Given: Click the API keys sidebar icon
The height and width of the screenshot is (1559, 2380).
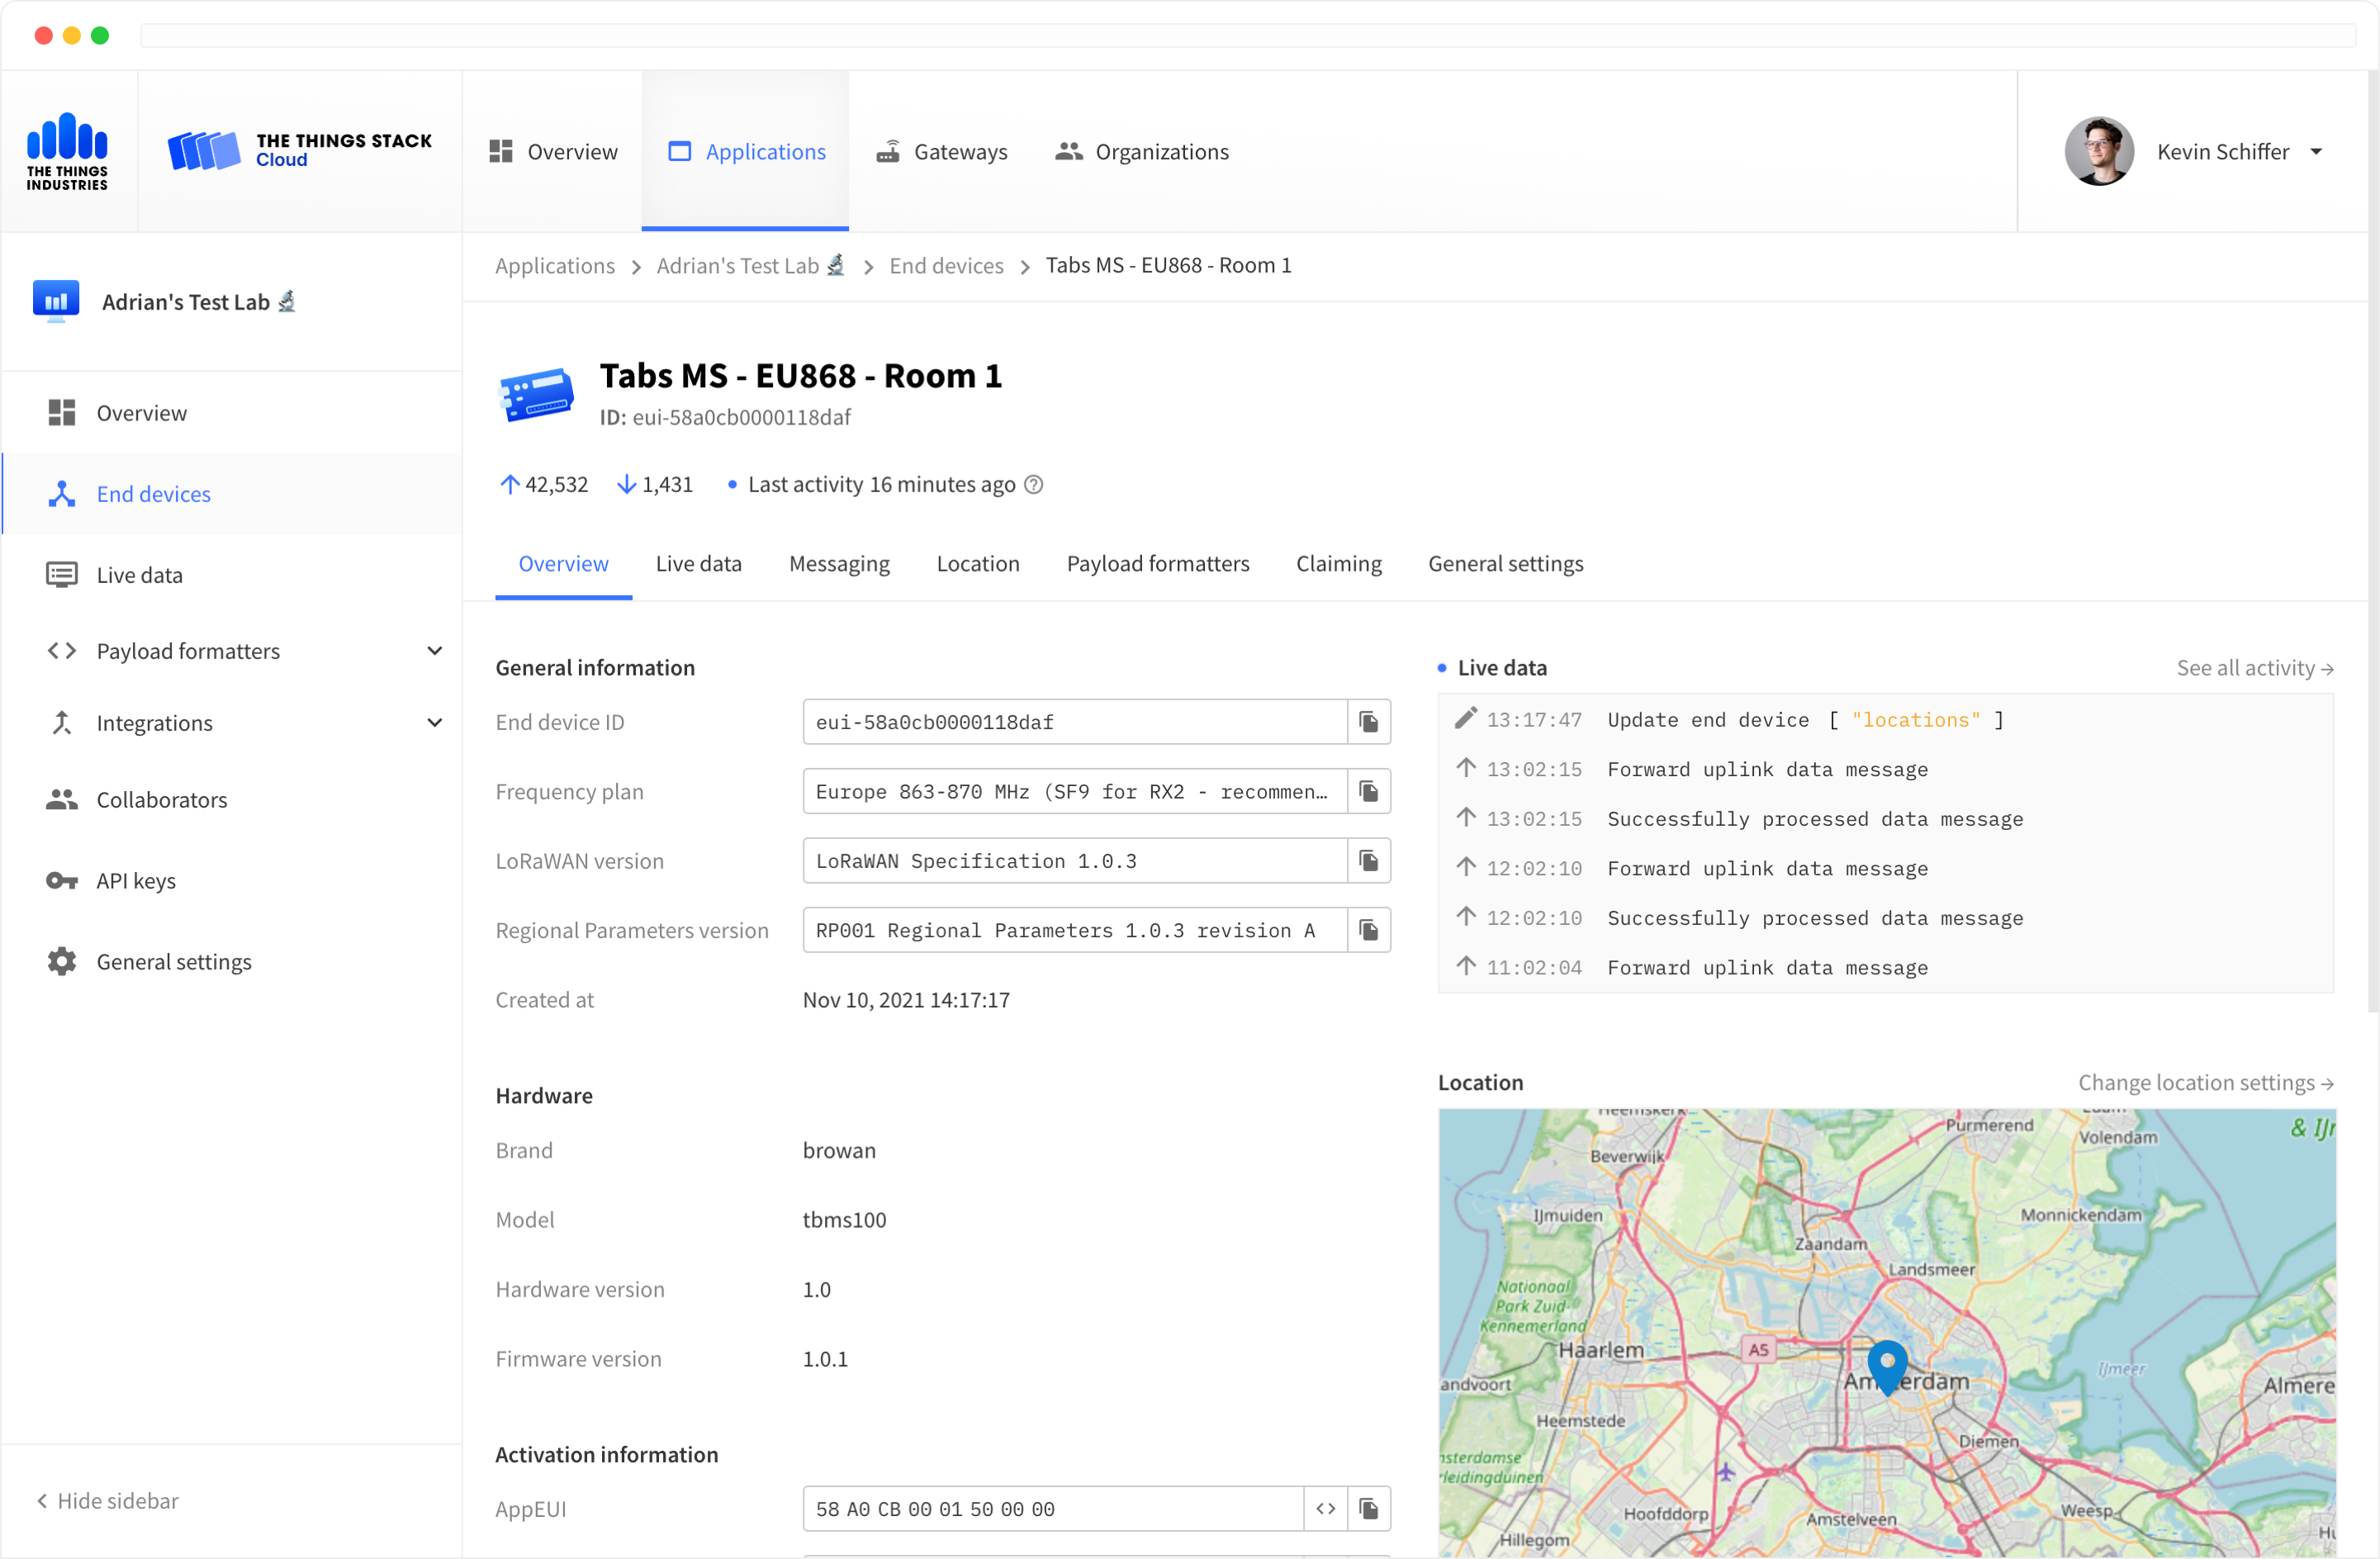Looking at the screenshot, I should click(x=61, y=880).
